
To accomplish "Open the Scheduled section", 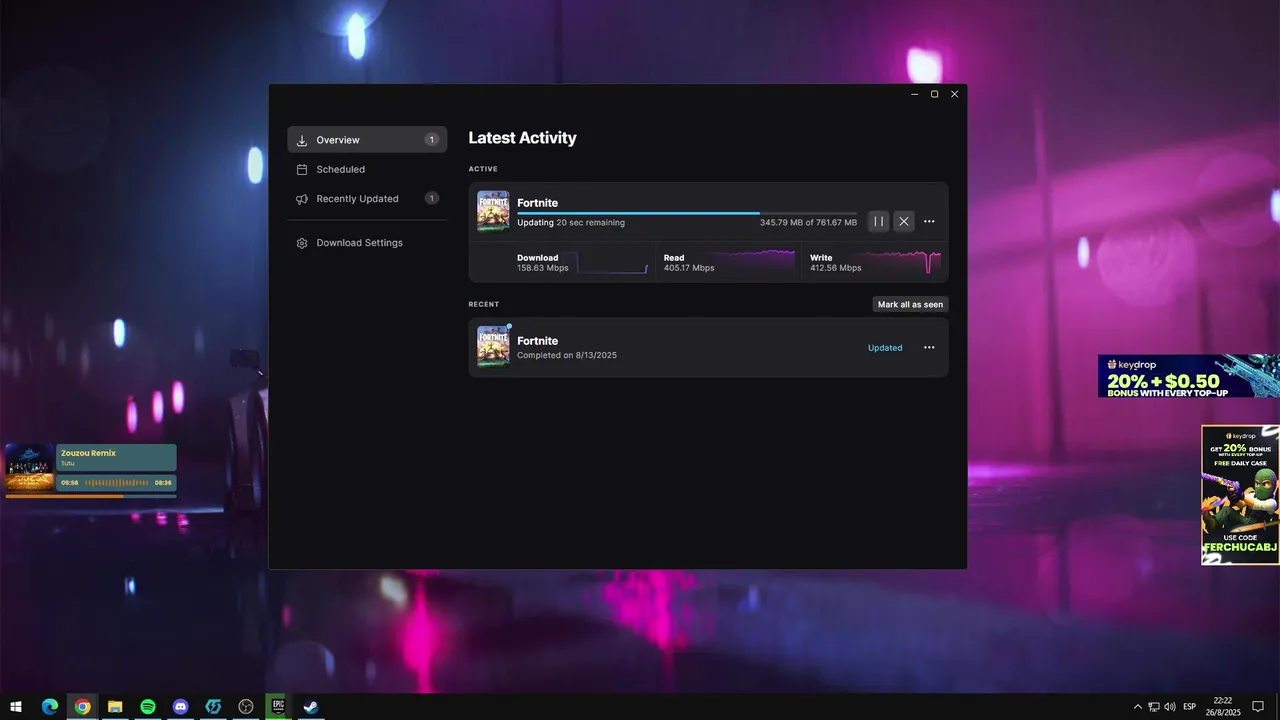I will click(x=367, y=169).
